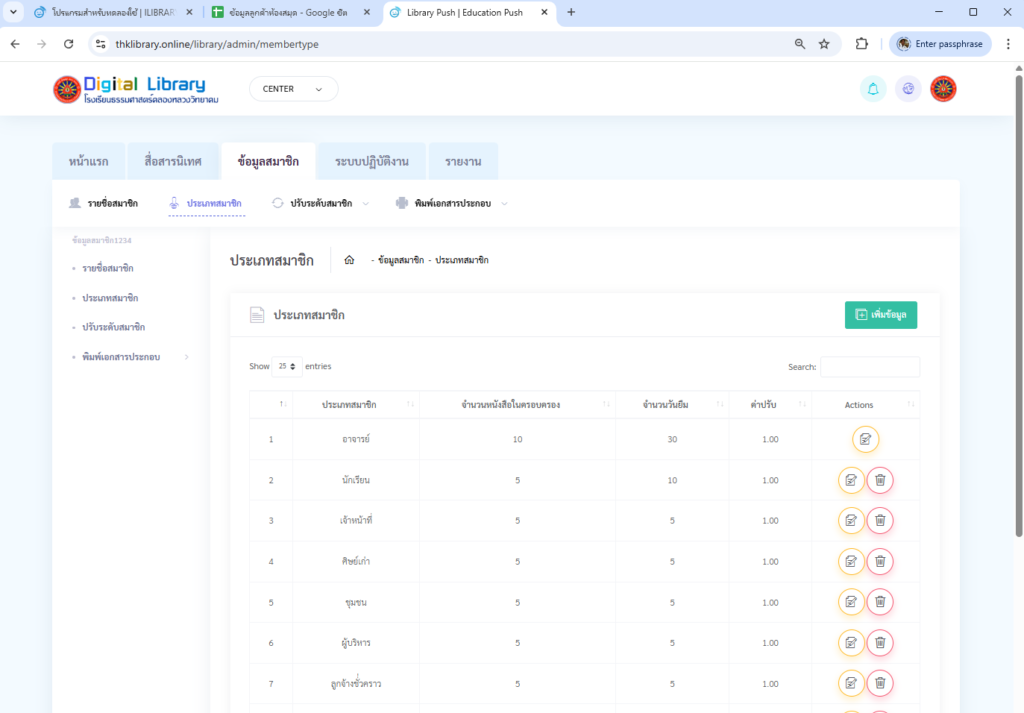This screenshot has width=1024, height=713.
Task: Switch to the สื่อสารนิเทศ tab
Action: point(173,161)
